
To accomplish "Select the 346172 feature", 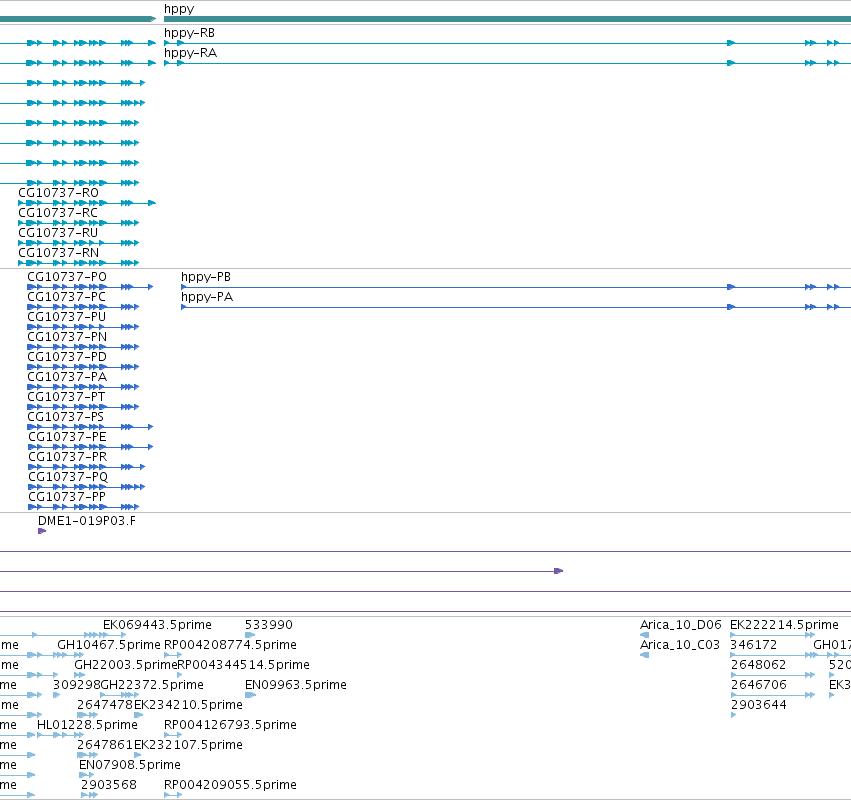I will pyautogui.click(x=753, y=645).
